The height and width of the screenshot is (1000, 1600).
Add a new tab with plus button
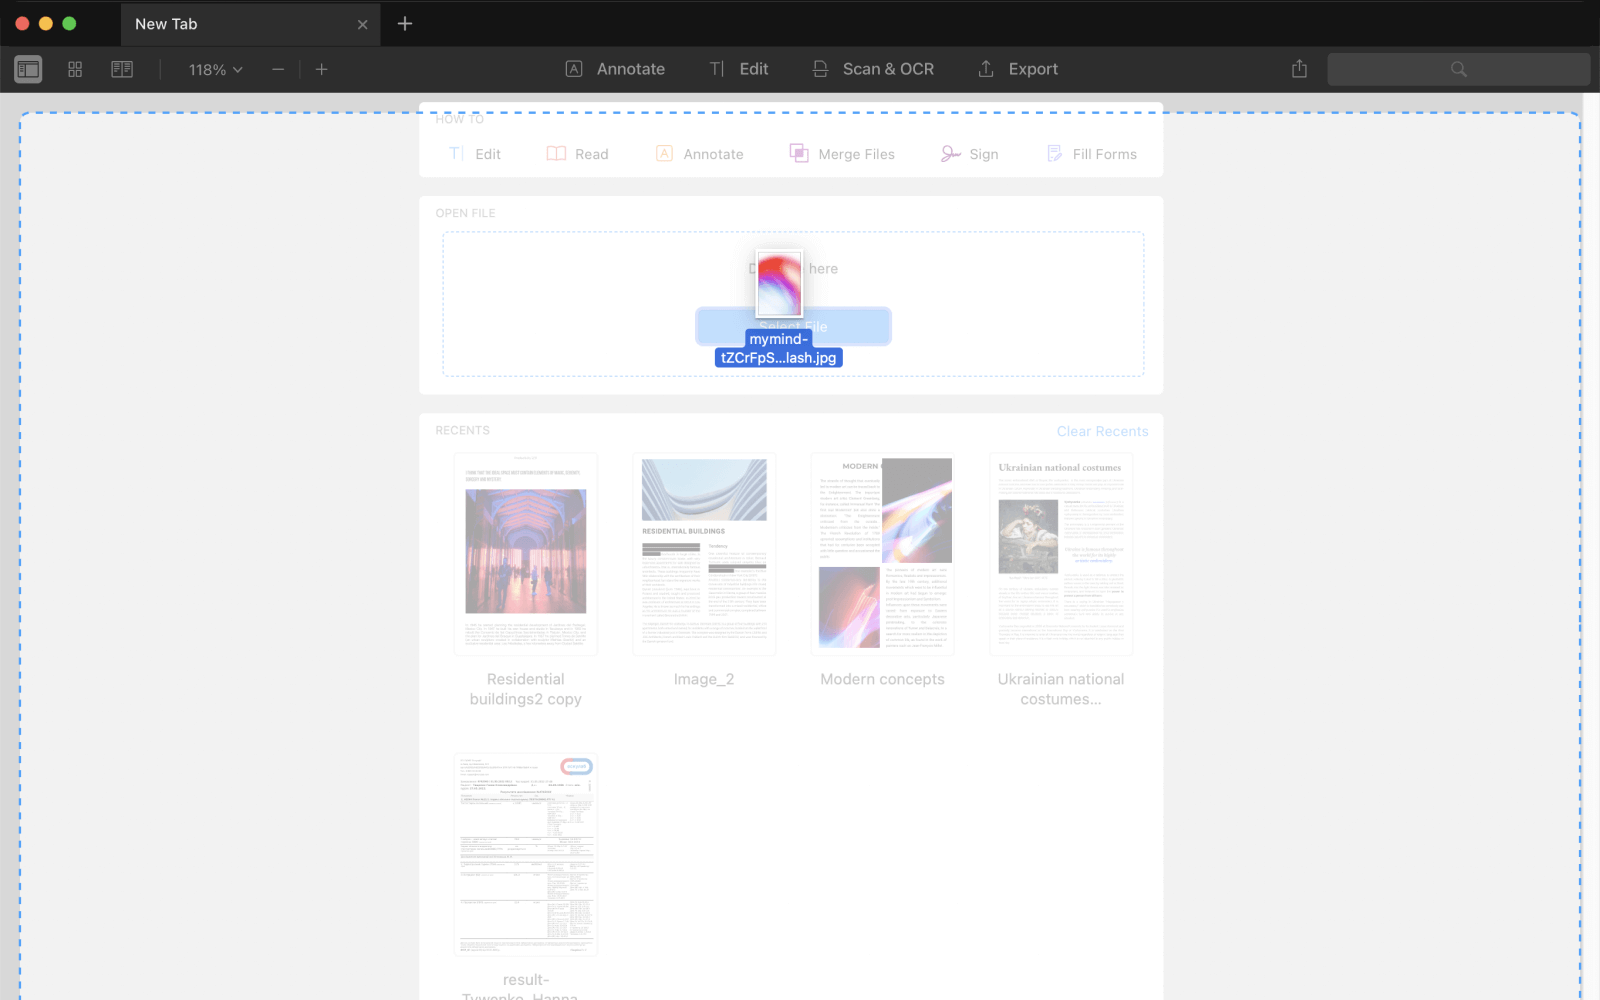(405, 24)
